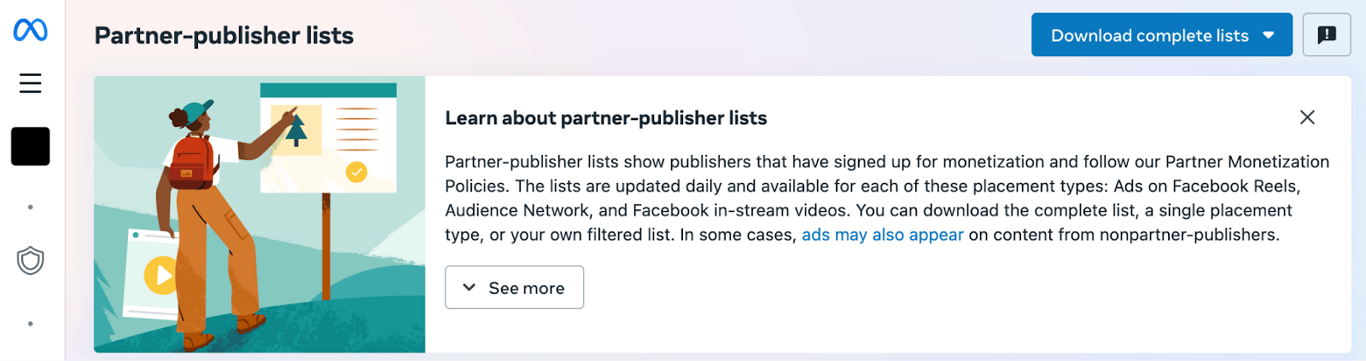This screenshot has height=361, width=1366.
Task: Click the sidebar dot below the shield
Action: coord(30,324)
